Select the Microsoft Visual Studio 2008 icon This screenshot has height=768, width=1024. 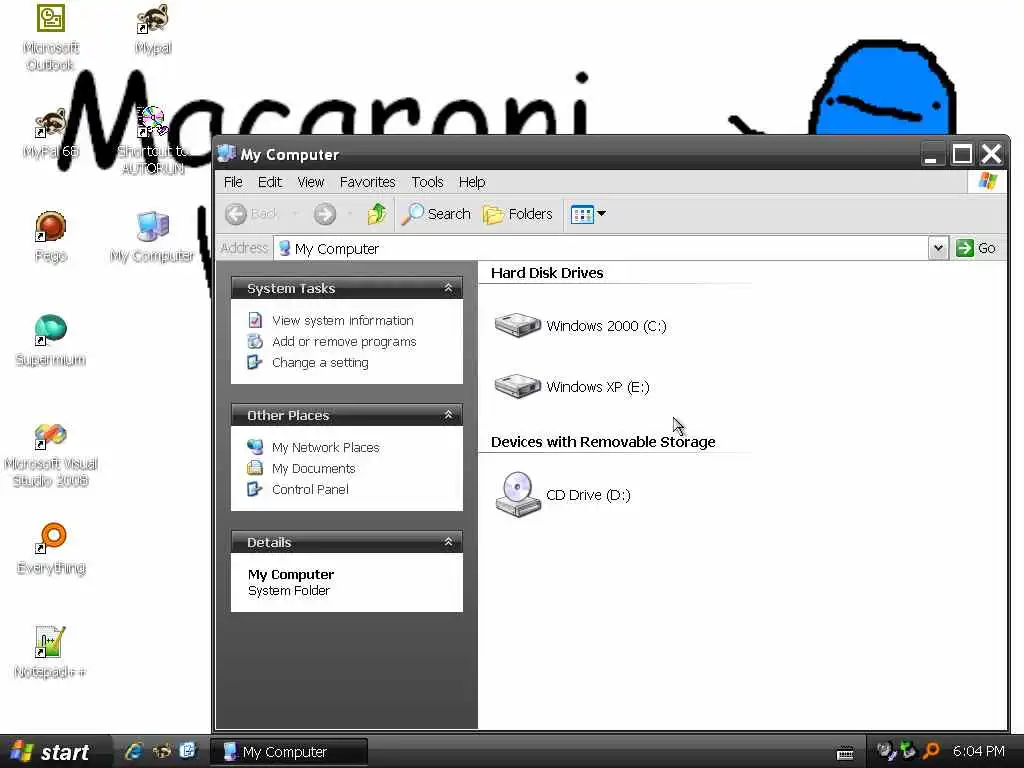51,453
